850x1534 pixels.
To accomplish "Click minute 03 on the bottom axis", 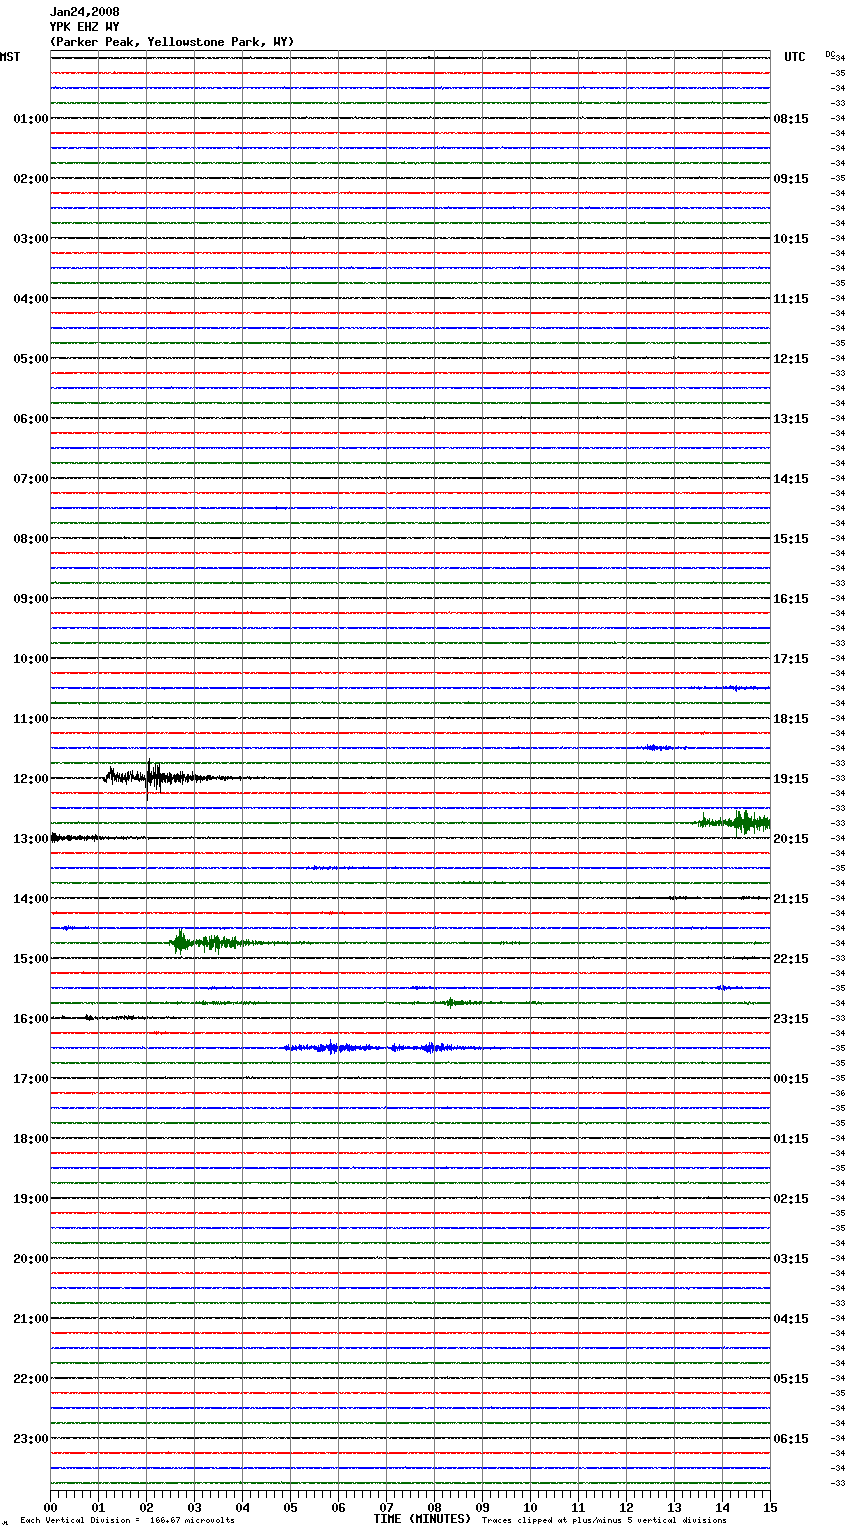I will click(x=195, y=1507).
